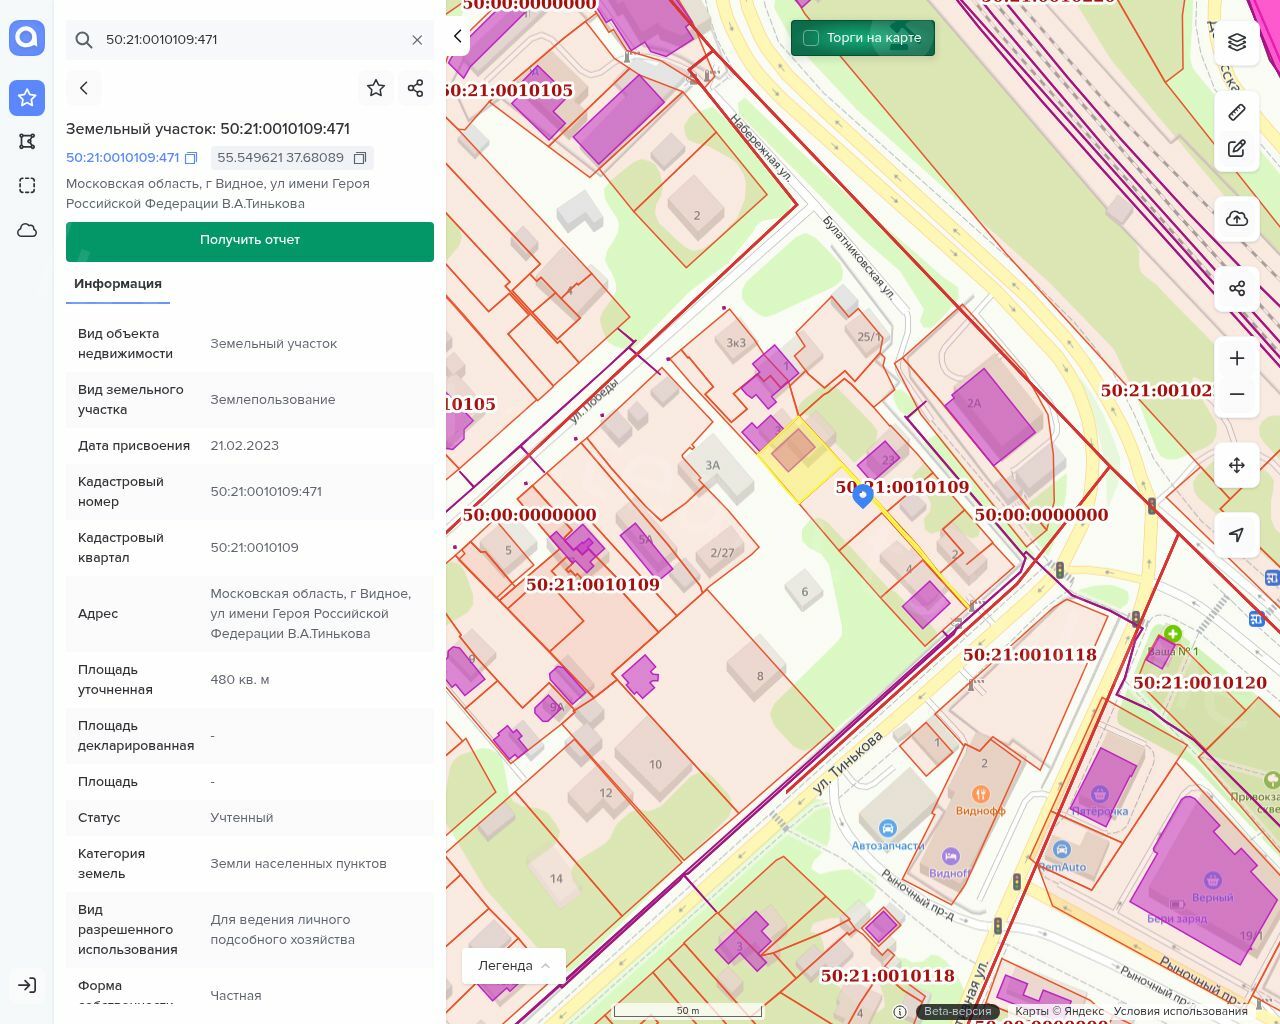Select the ruler measurement tool
This screenshot has width=1280, height=1024.
(1237, 112)
